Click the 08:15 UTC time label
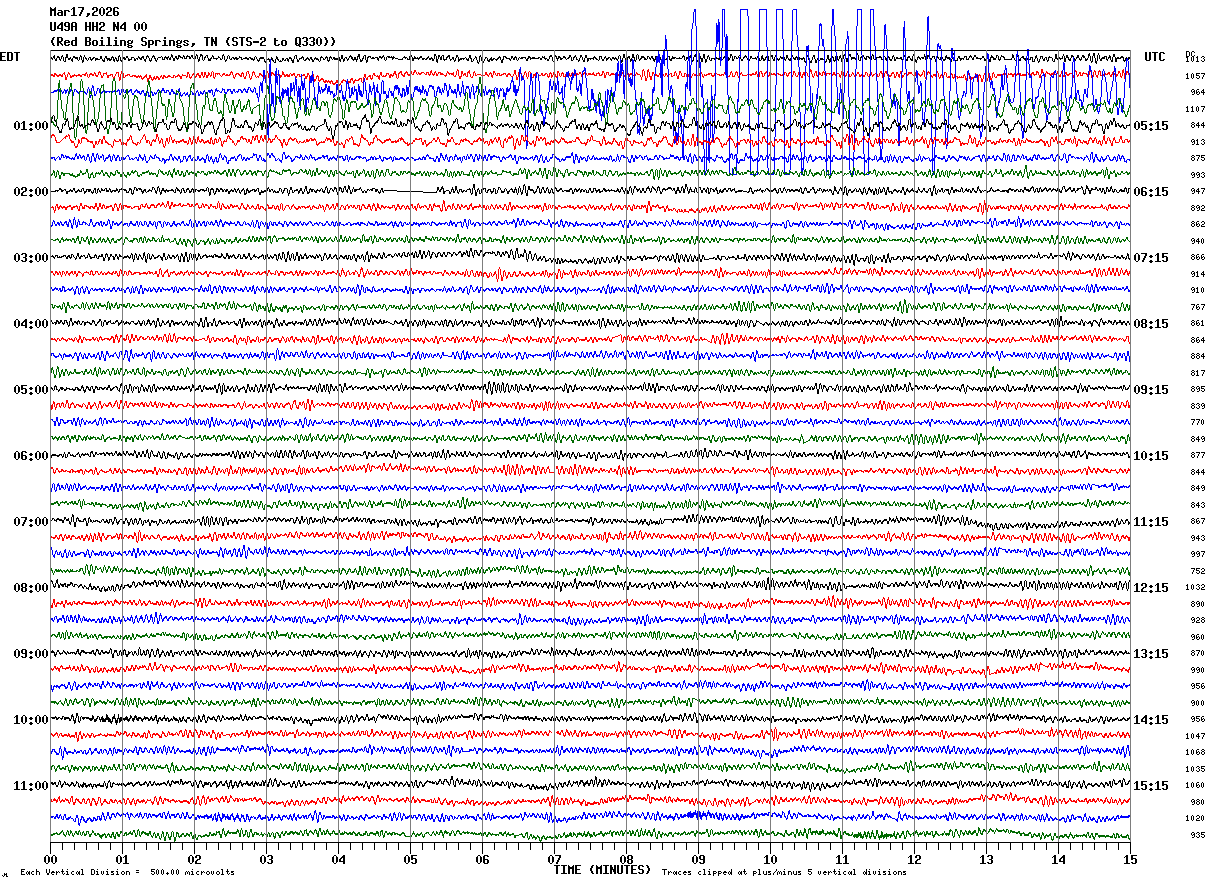This screenshot has width=1210, height=886. (x=1151, y=324)
